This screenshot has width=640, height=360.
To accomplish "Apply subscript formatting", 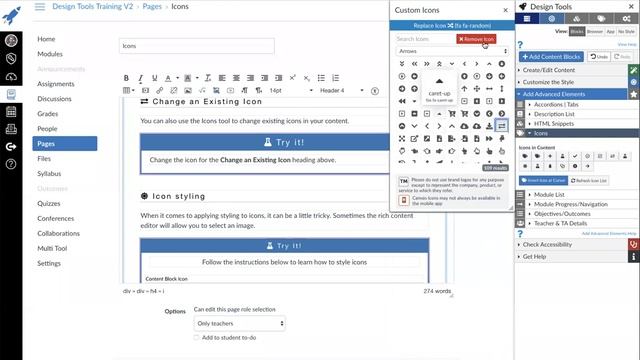I will coord(307,78).
